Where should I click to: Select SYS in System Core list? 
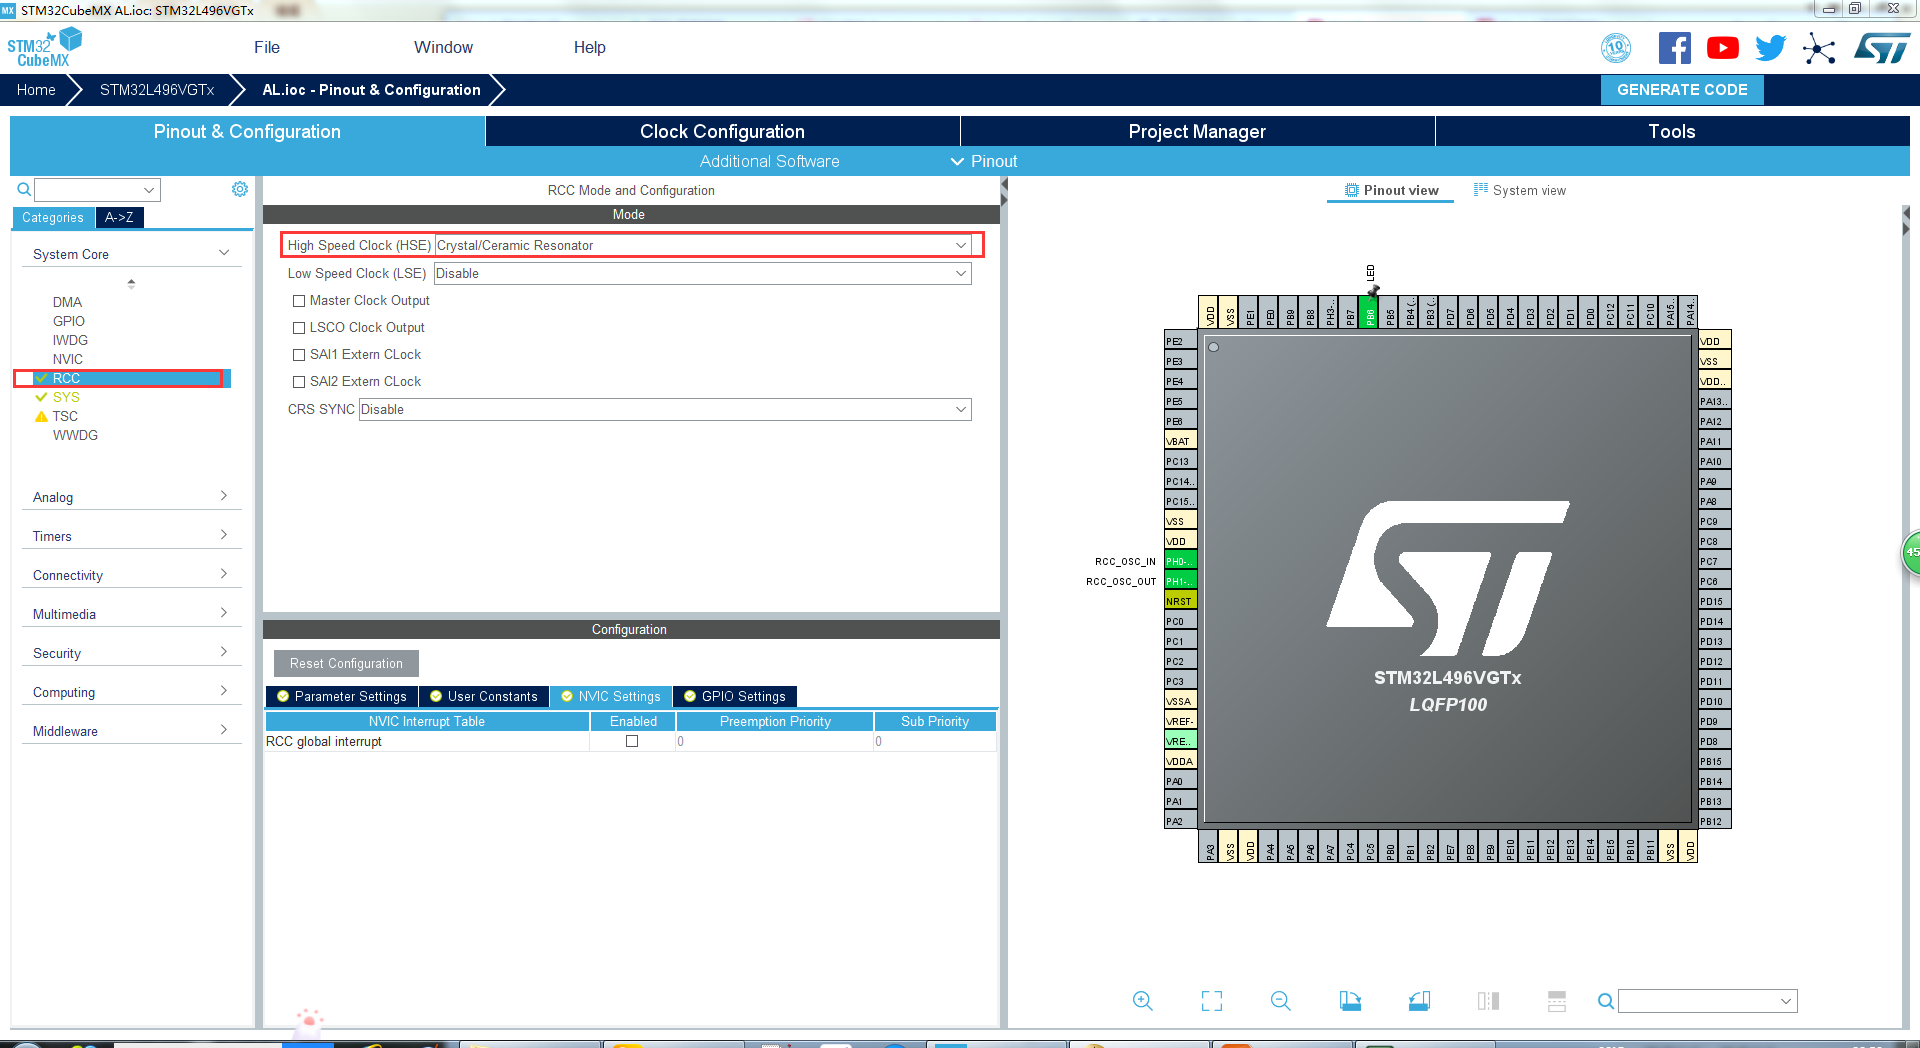(66, 397)
